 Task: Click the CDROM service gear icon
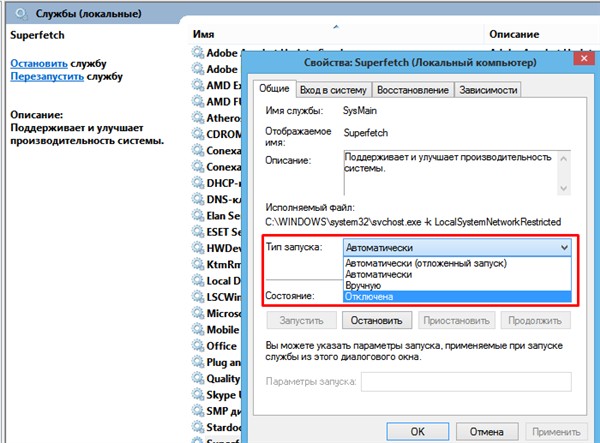198,134
